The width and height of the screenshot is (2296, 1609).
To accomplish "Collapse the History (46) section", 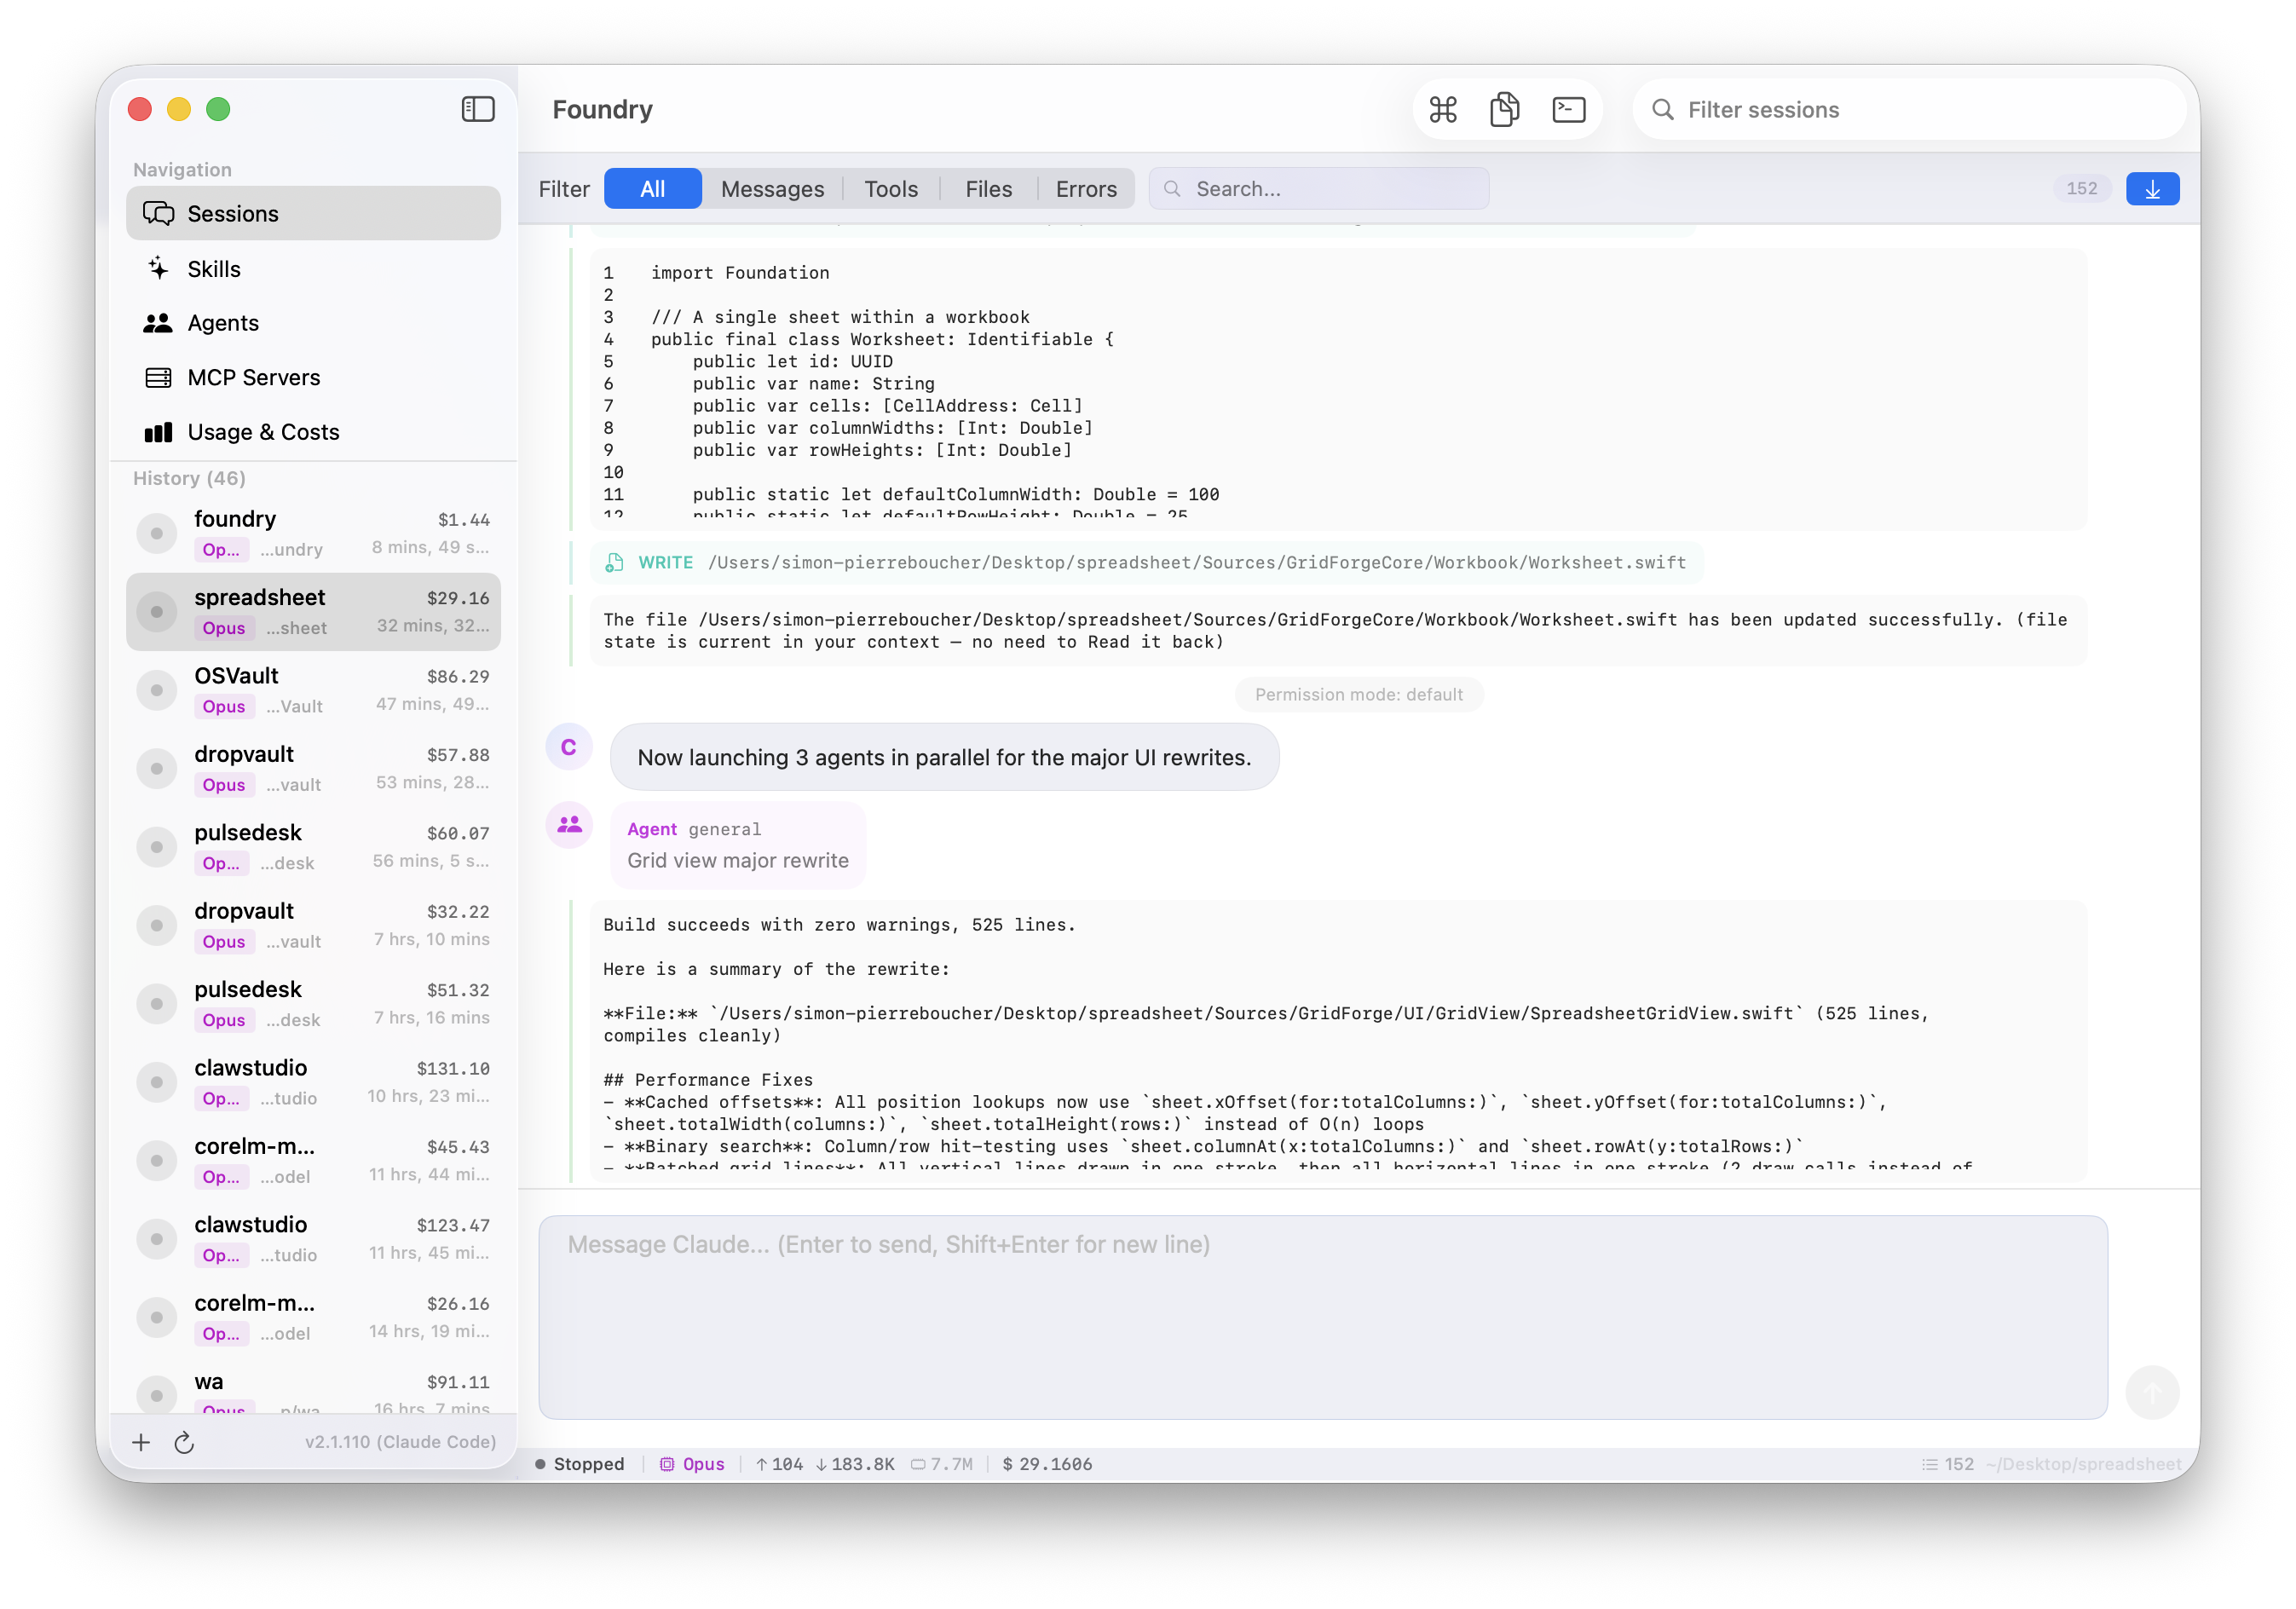I will pos(188,478).
